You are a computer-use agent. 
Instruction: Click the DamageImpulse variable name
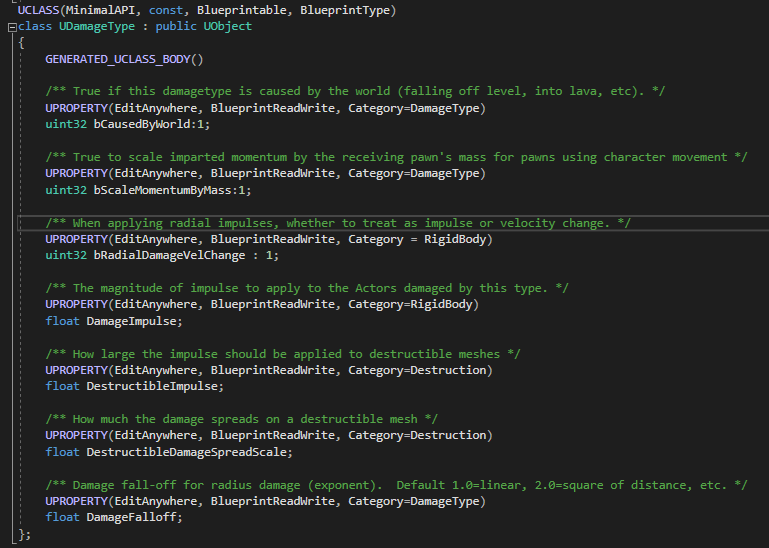pos(131,321)
